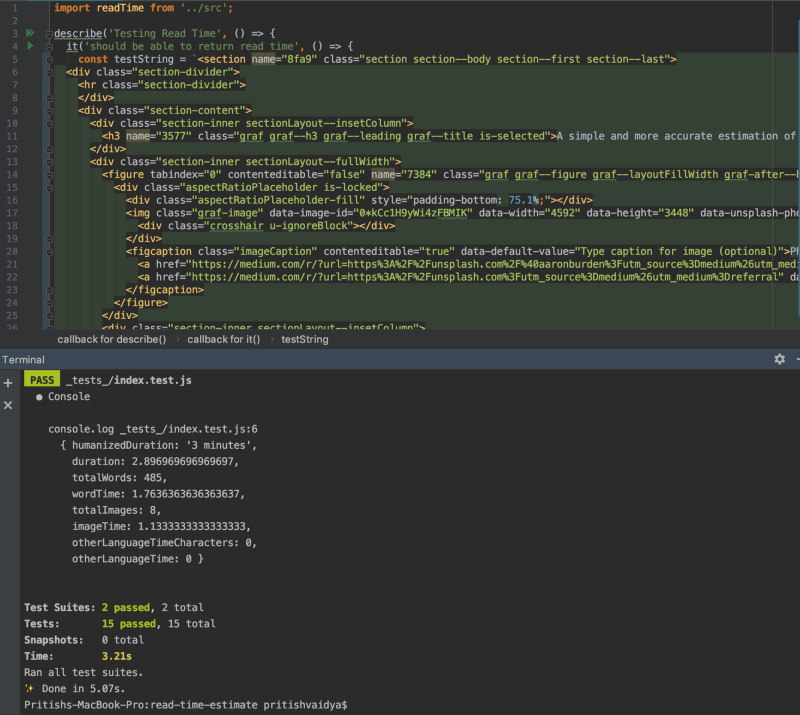Click the 'Snapshots: 0 total' line

pyautogui.click(x=84, y=640)
